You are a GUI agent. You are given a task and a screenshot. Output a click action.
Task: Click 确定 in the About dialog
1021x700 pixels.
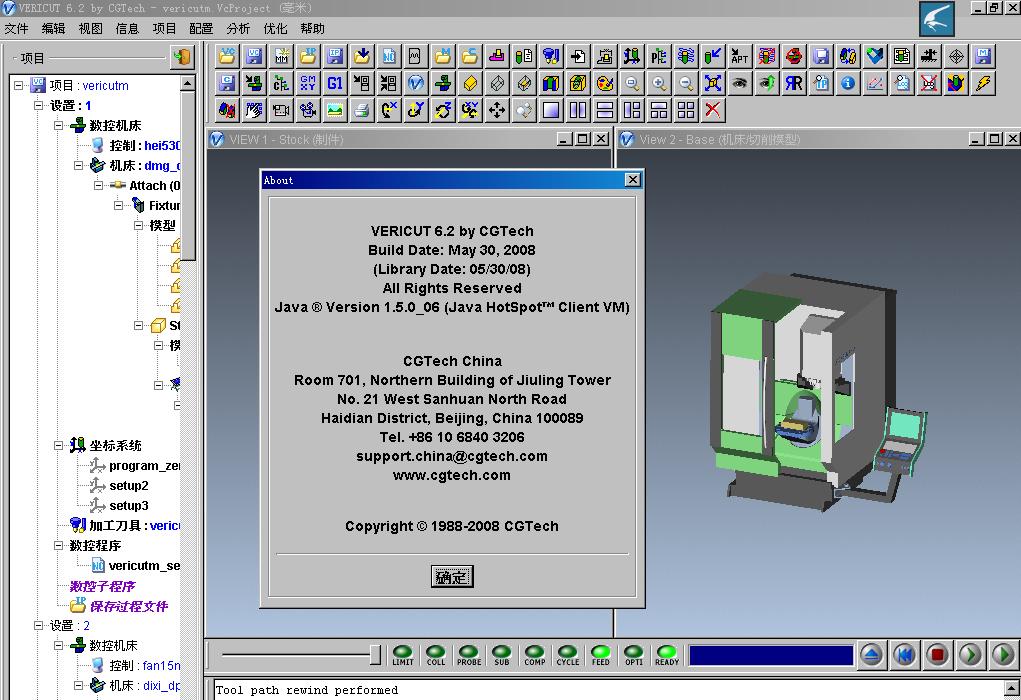tap(452, 577)
